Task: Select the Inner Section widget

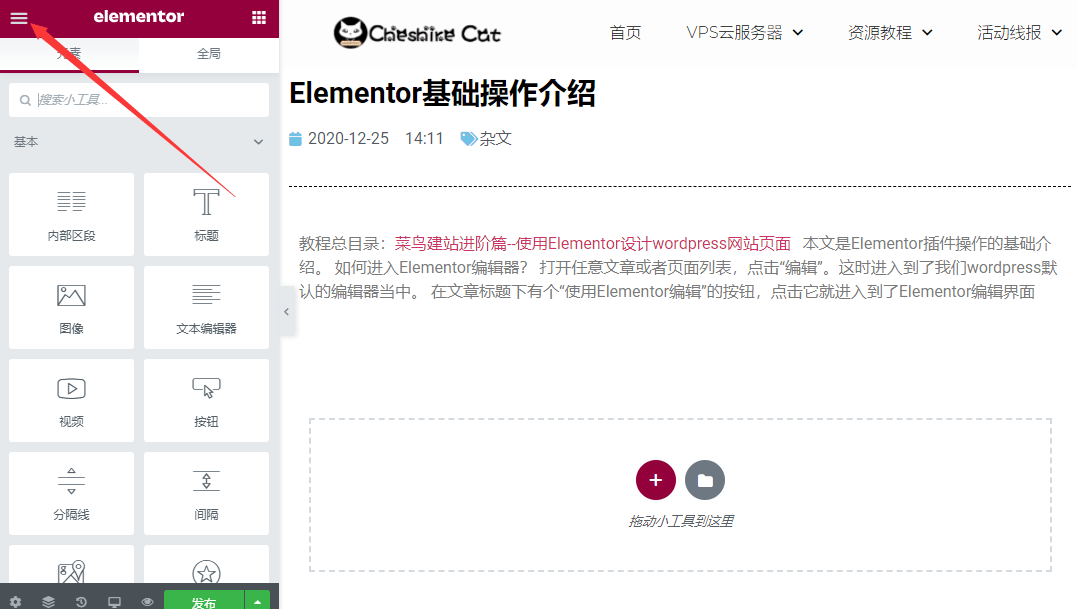Action: 70,213
